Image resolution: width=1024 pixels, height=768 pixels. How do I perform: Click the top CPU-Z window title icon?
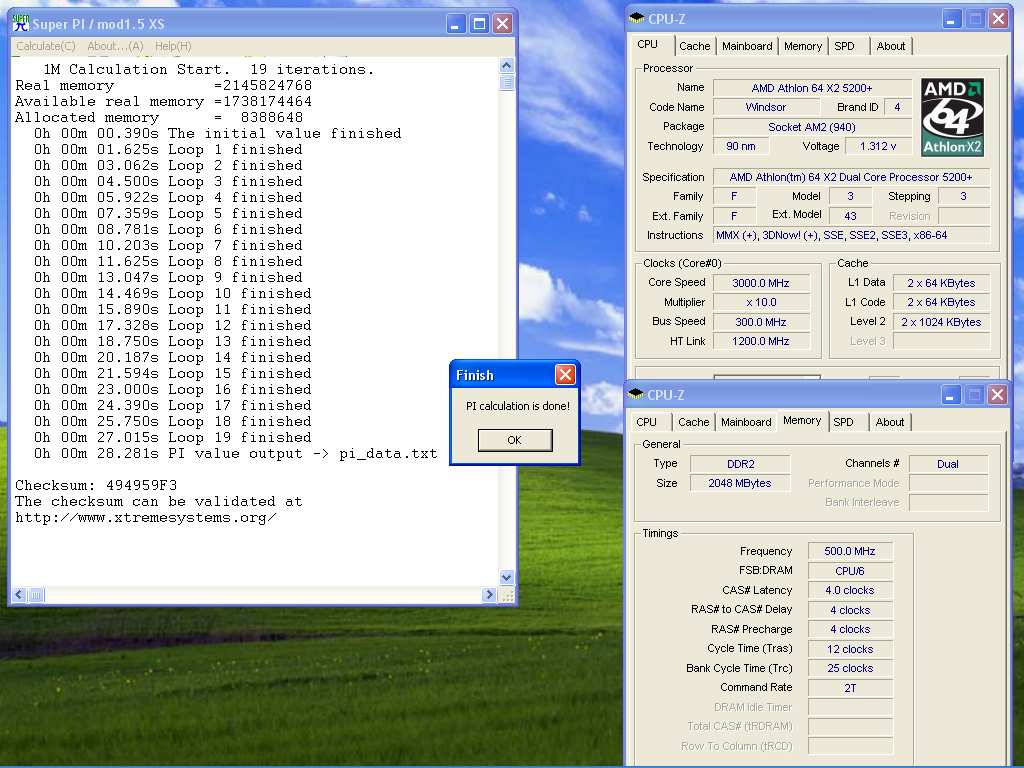(636, 18)
